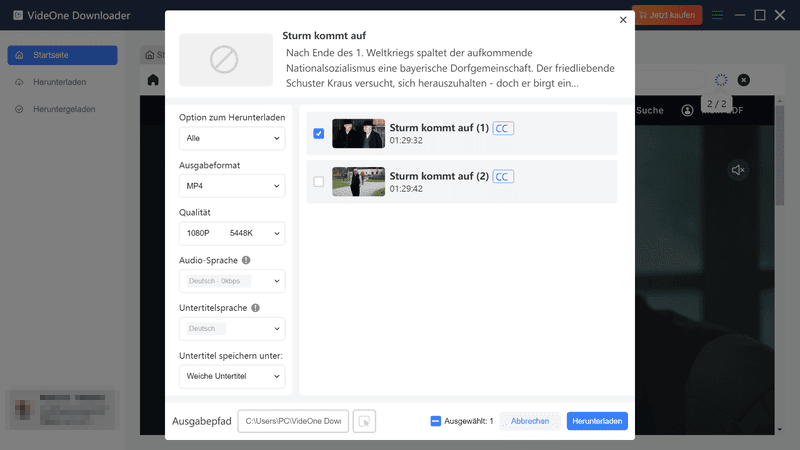Click the Untertitelsprache info icon
The height and width of the screenshot is (450, 800).
point(256,308)
